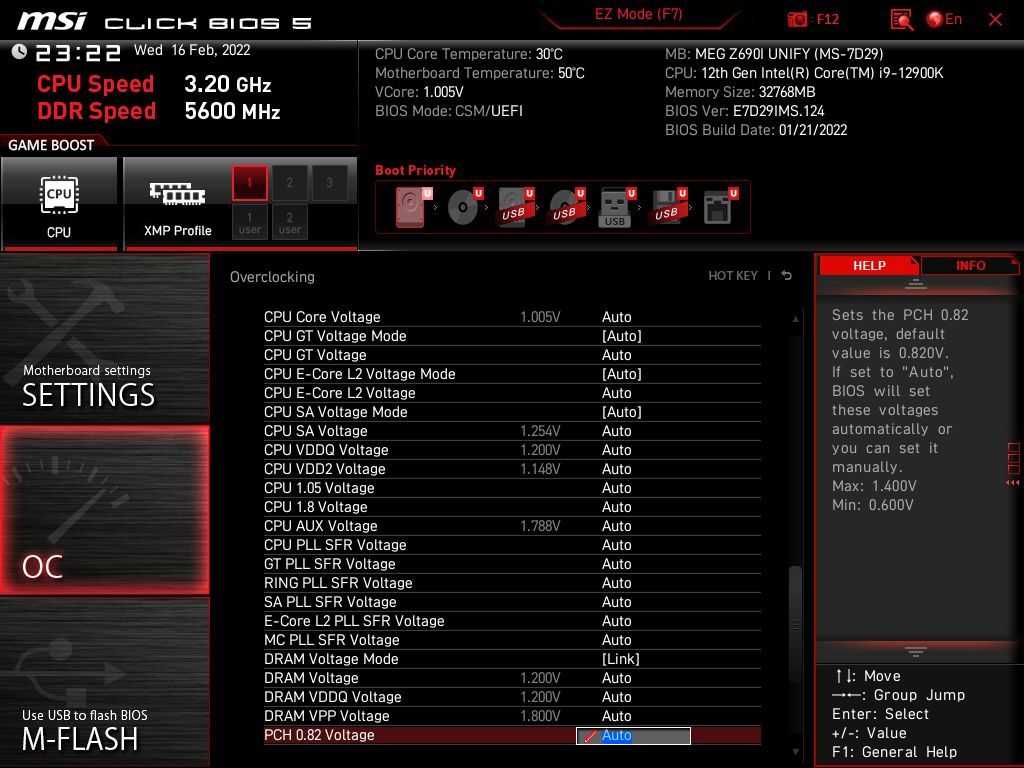Click the back arrow beside HOT KEY
Image resolution: width=1024 pixels, height=768 pixels.
pos(787,276)
